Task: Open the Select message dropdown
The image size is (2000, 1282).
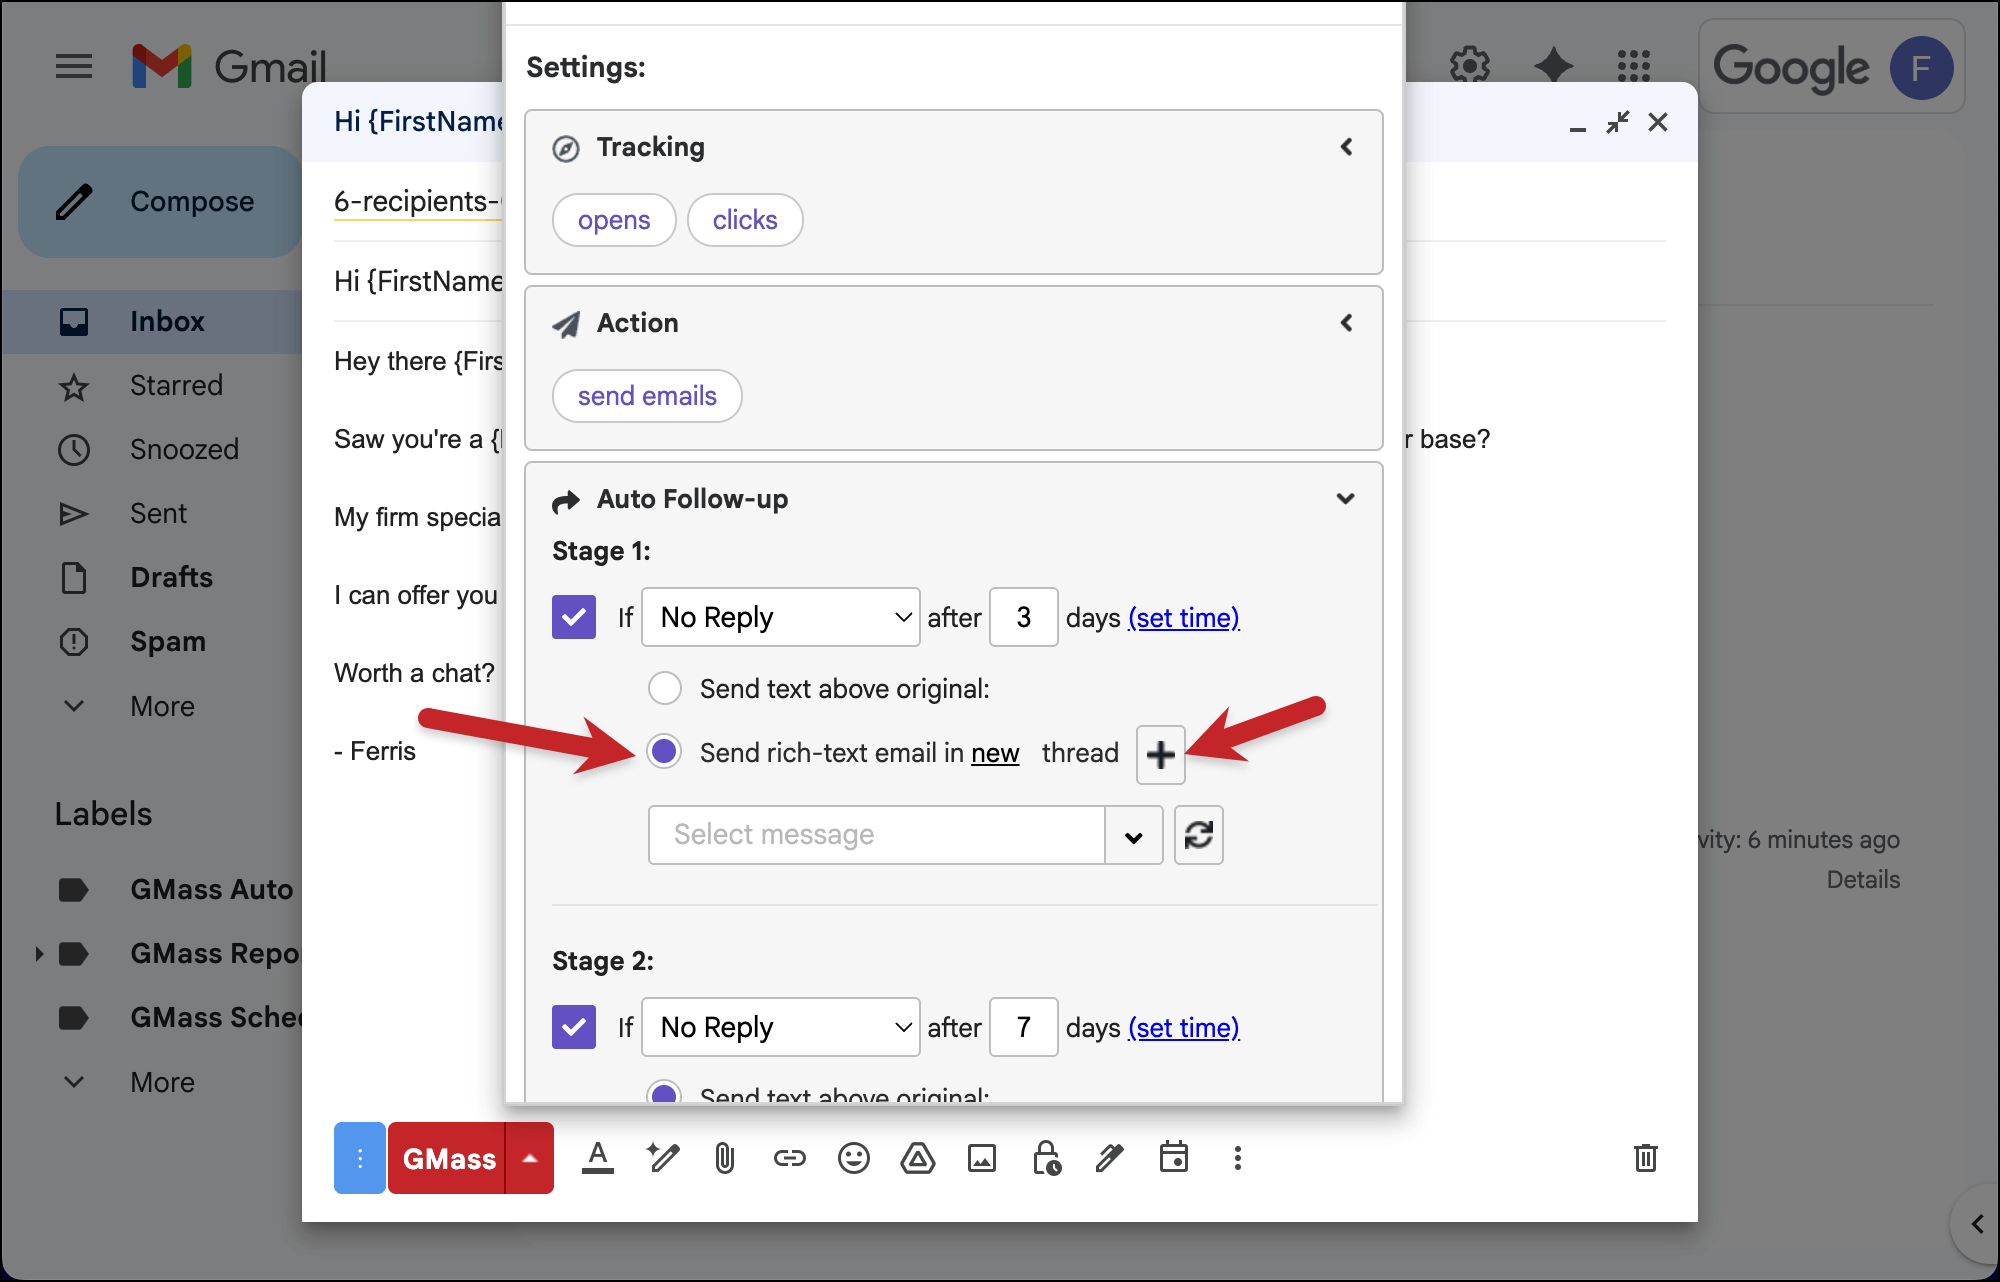Action: pos(1133,835)
